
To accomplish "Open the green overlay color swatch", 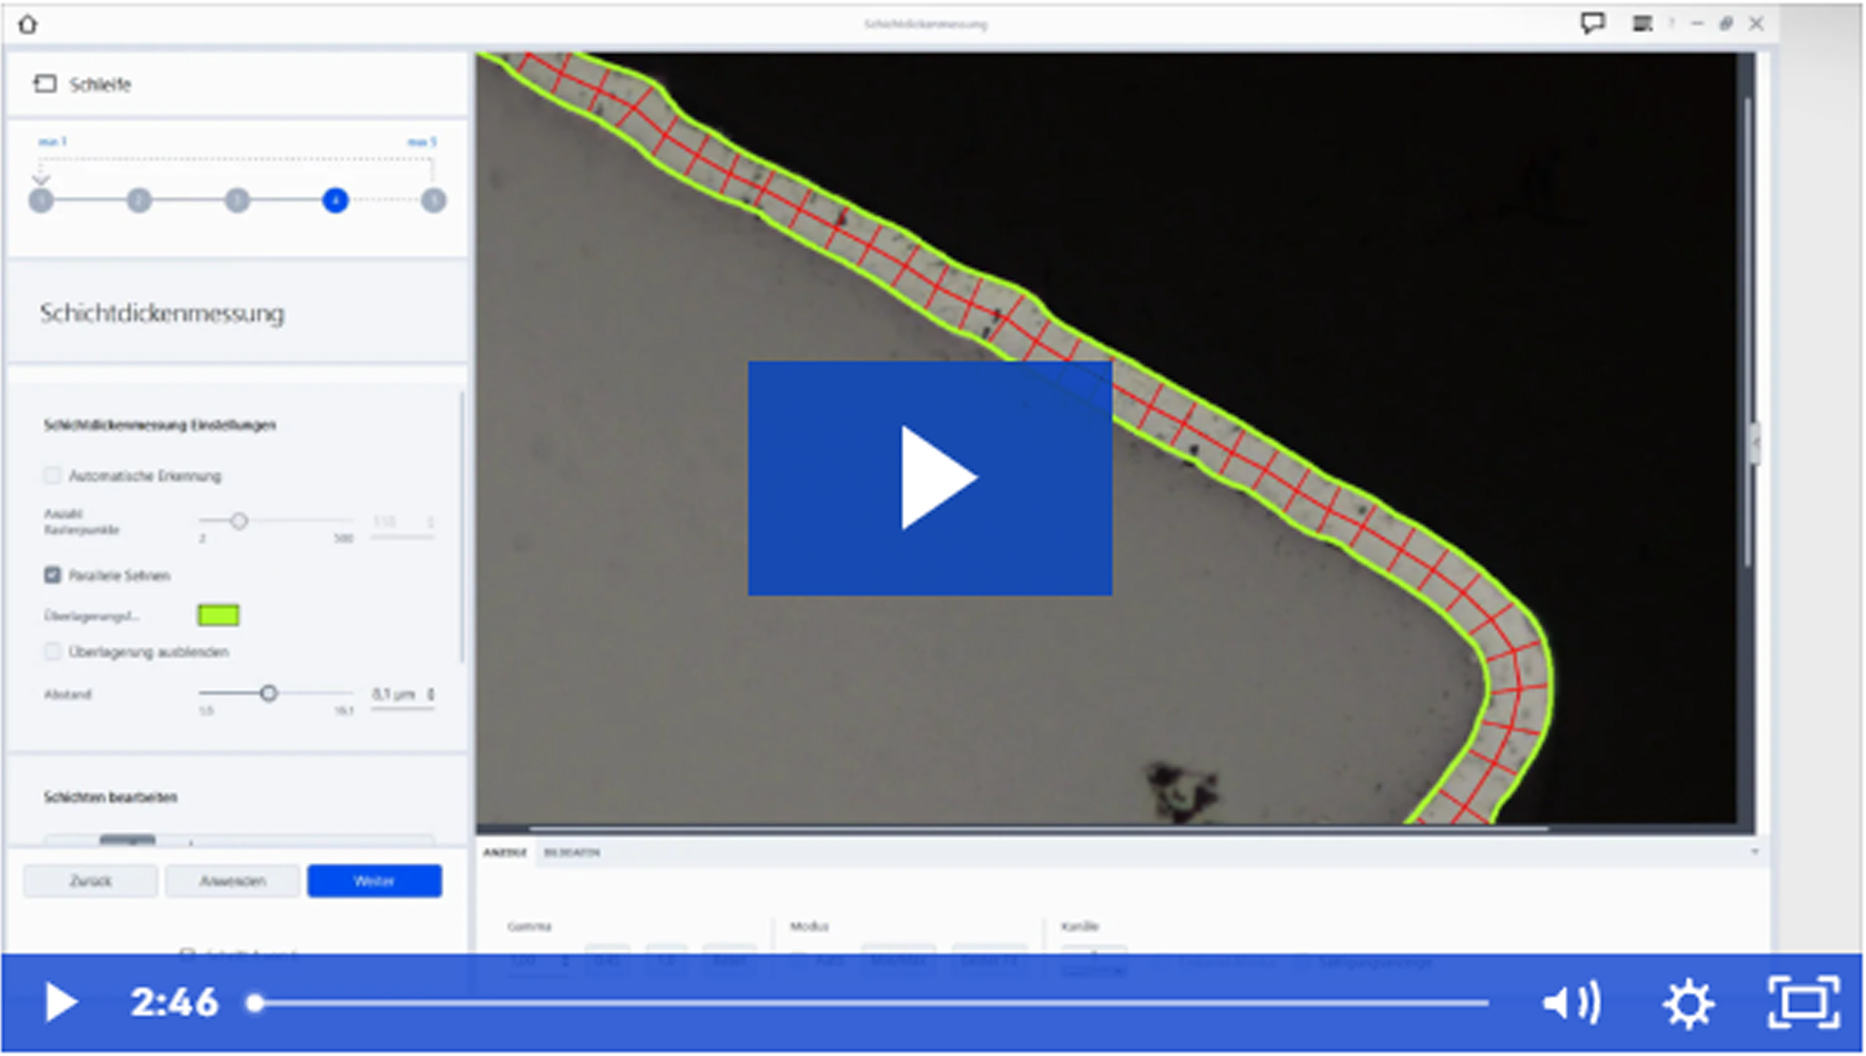I will (x=218, y=615).
